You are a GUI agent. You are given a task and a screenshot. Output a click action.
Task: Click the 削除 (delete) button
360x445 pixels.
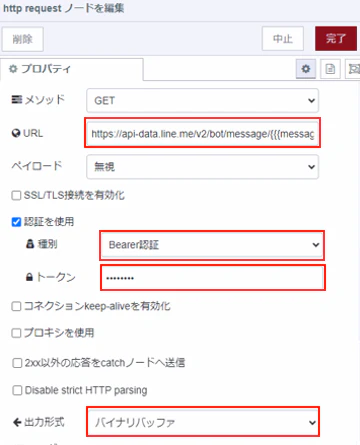point(23,39)
